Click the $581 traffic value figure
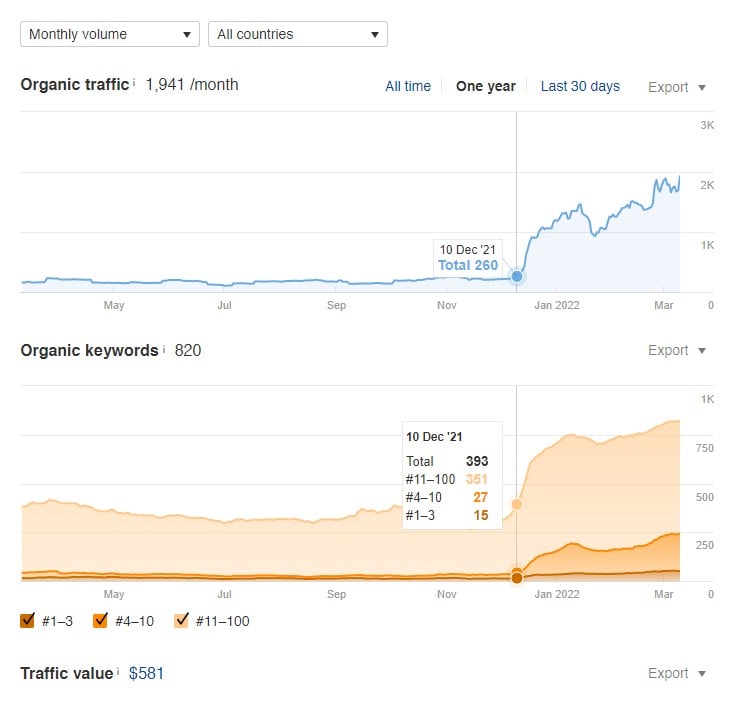 tap(146, 673)
